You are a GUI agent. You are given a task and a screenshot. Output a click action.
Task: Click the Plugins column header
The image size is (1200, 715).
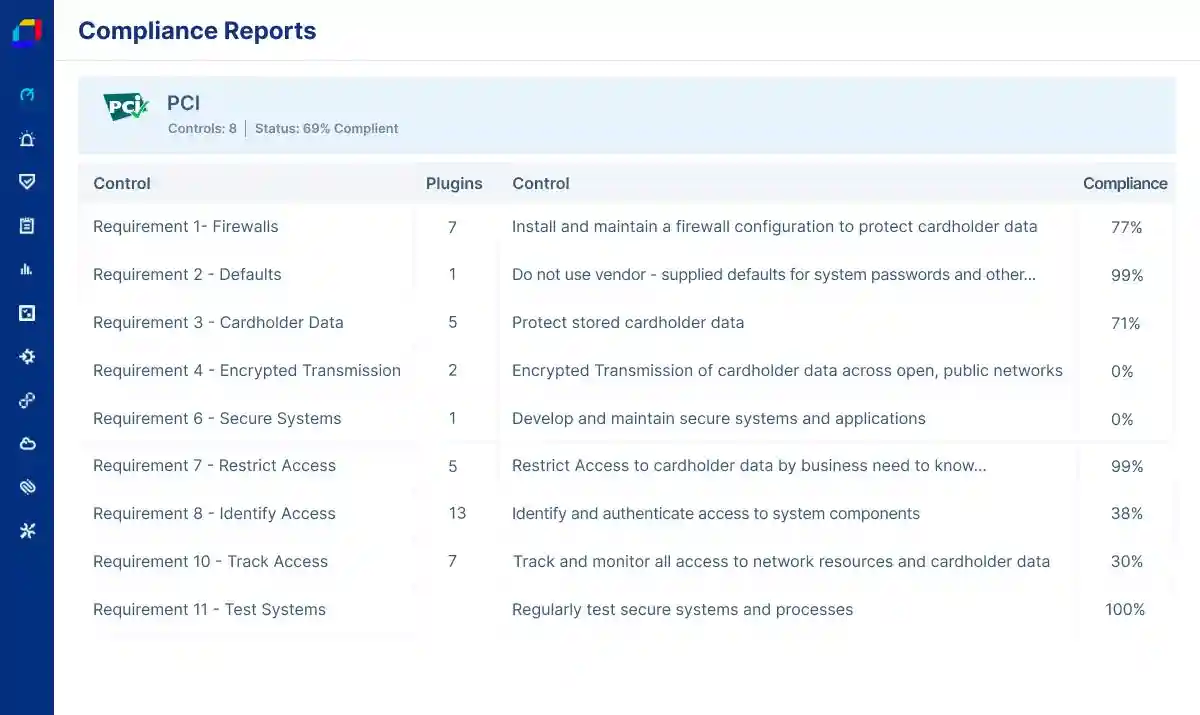[x=454, y=184]
